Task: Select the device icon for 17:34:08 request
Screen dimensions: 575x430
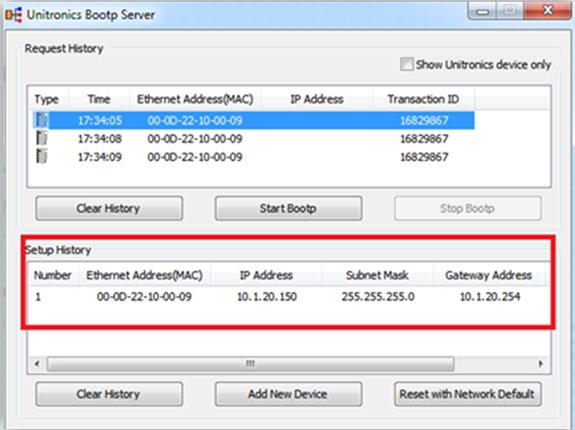Action: pyautogui.click(x=42, y=138)
